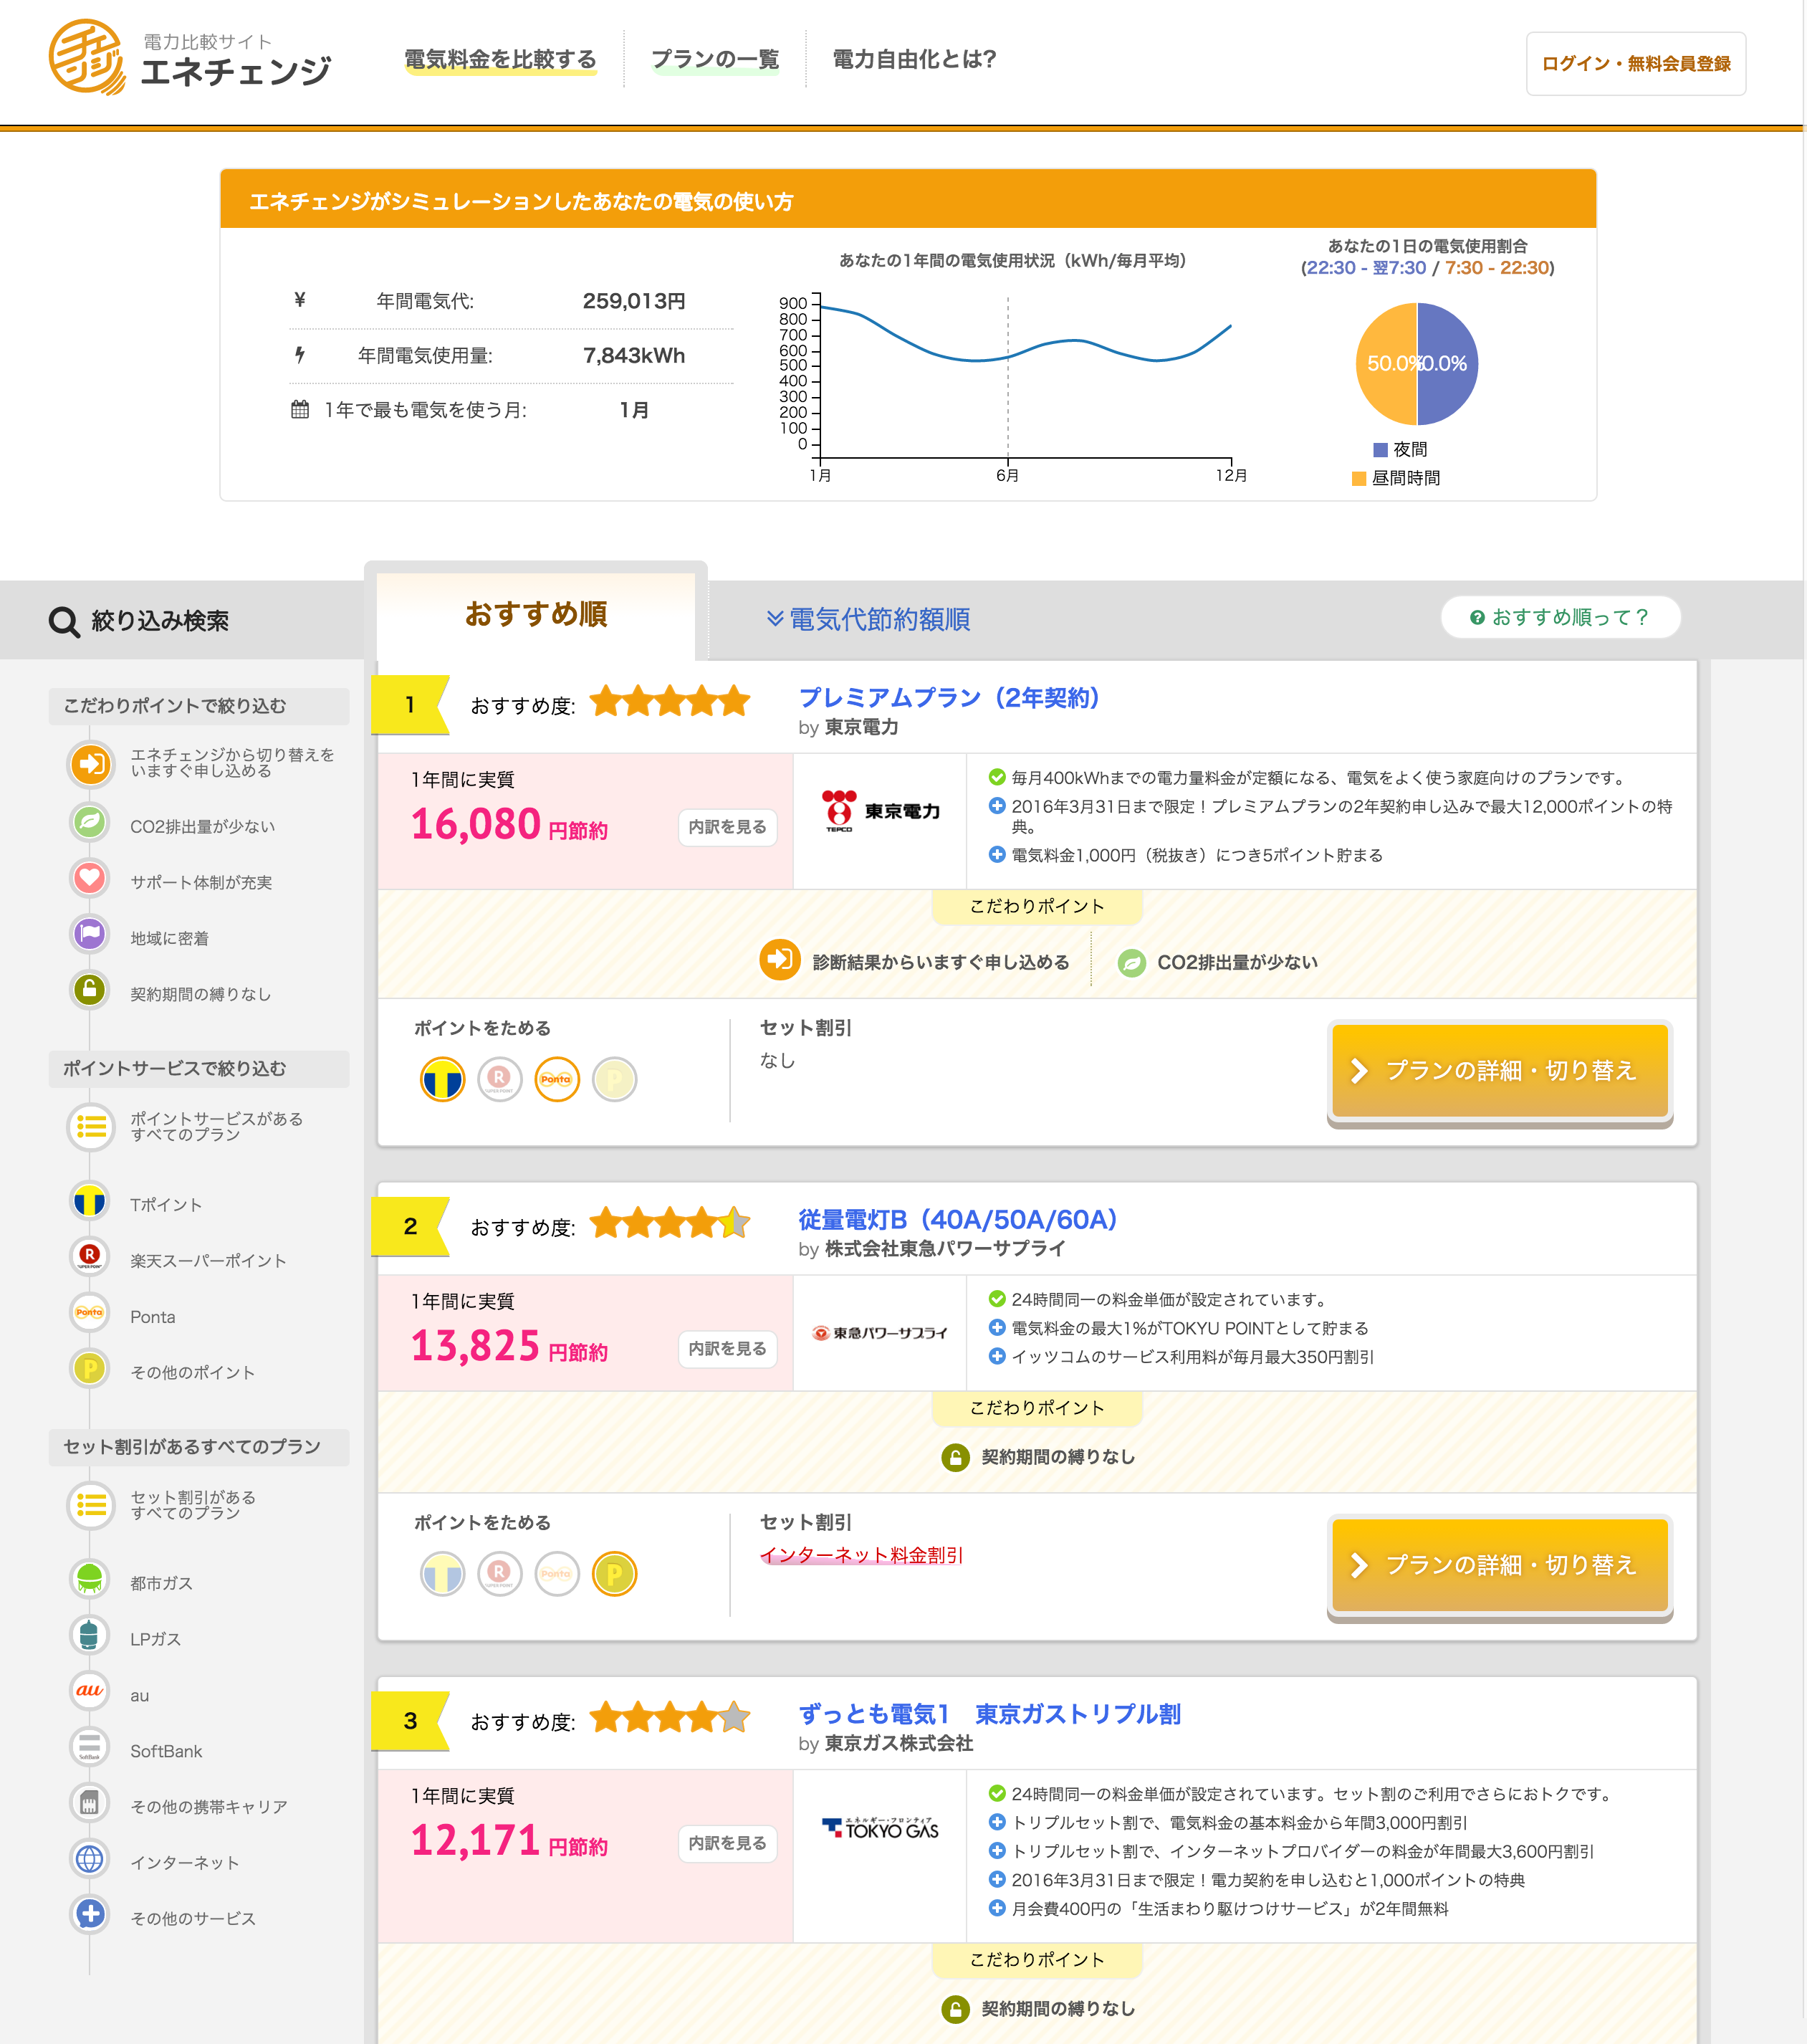This screenshot has height=2044, width=1807.
Task: Select the 契約期間の縛りなし lock filter icon
Action: tap(90, 990)
